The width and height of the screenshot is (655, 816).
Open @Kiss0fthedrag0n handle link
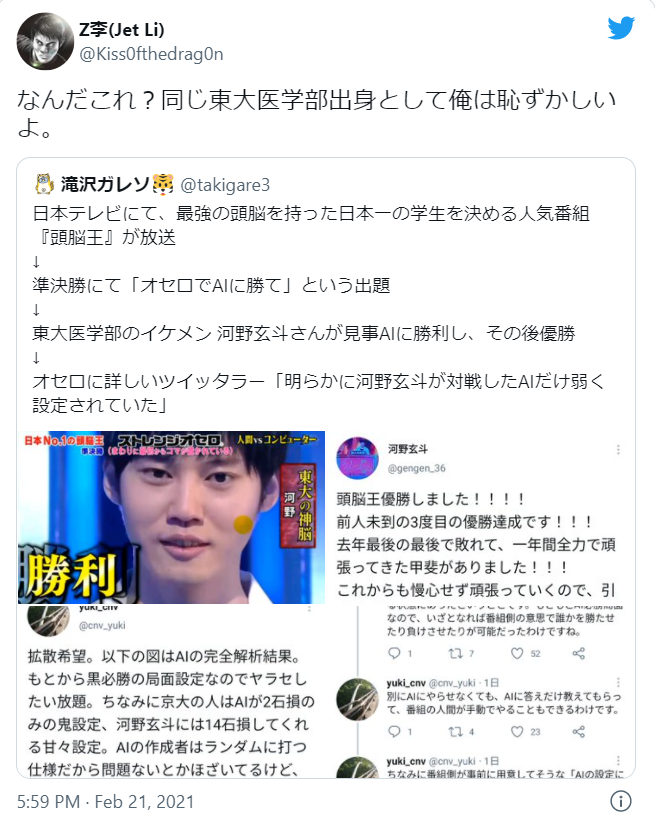point(151,54)
